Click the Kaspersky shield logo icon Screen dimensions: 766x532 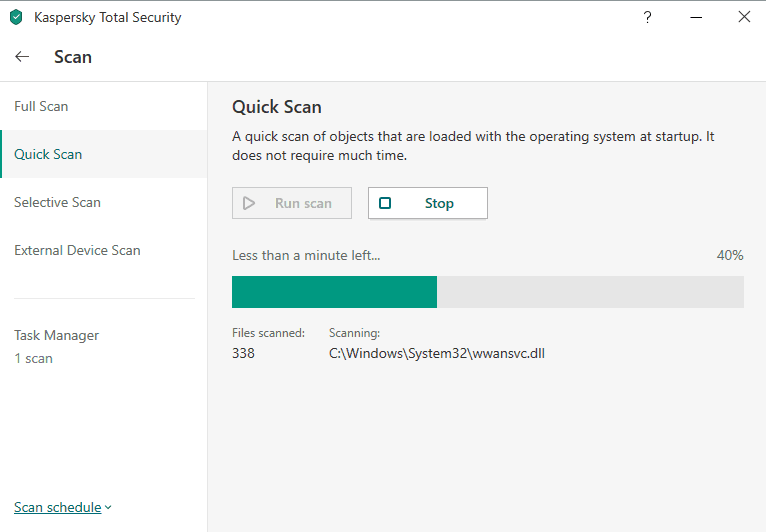[x=16, y=17]
